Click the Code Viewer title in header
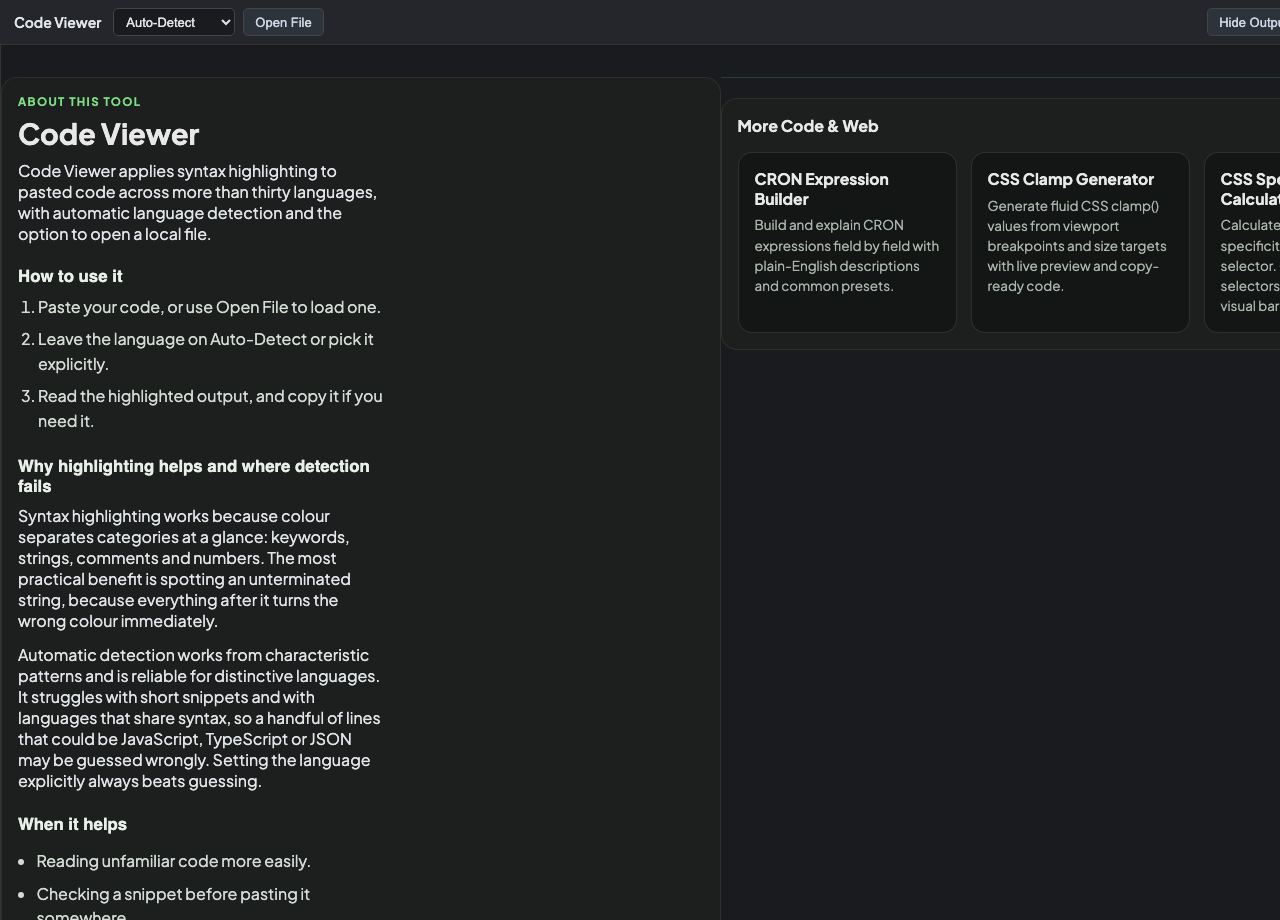This screenshot has height=920, width=1280. 57,22
